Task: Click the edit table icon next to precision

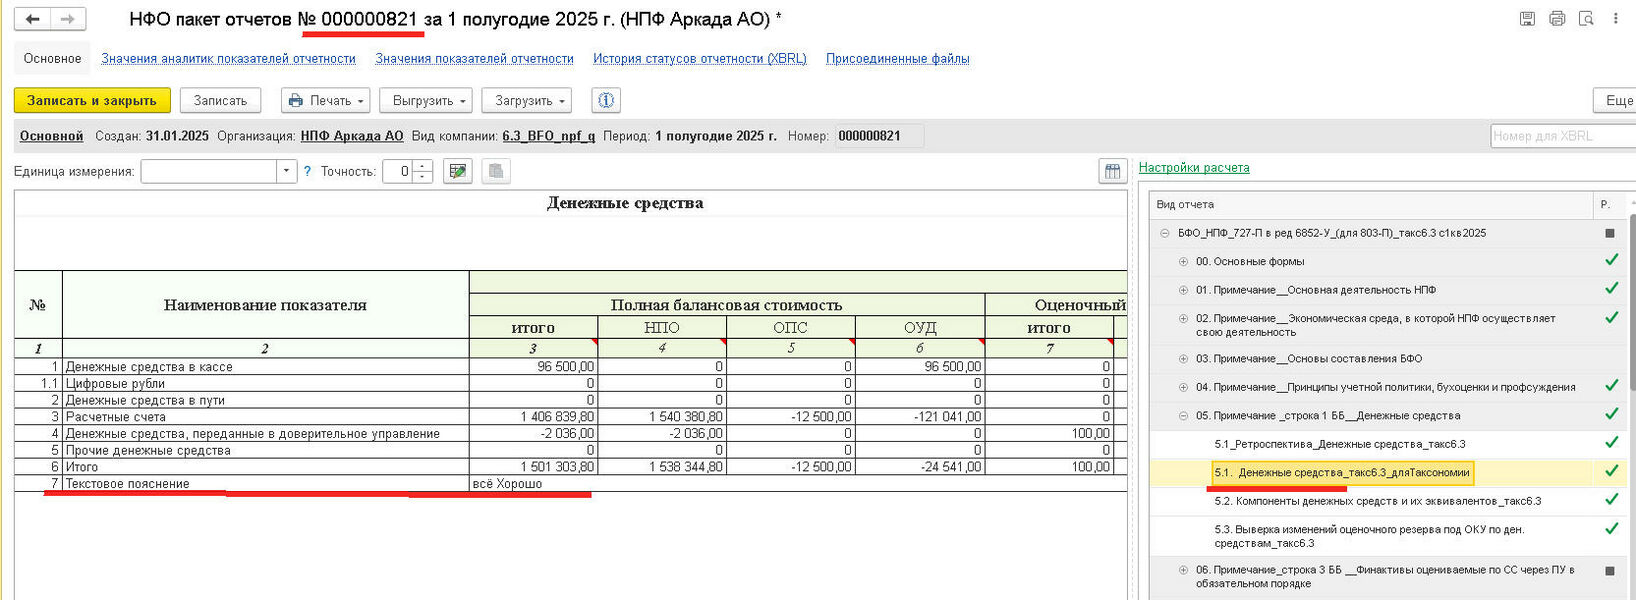Action: (x=458, y=171)
